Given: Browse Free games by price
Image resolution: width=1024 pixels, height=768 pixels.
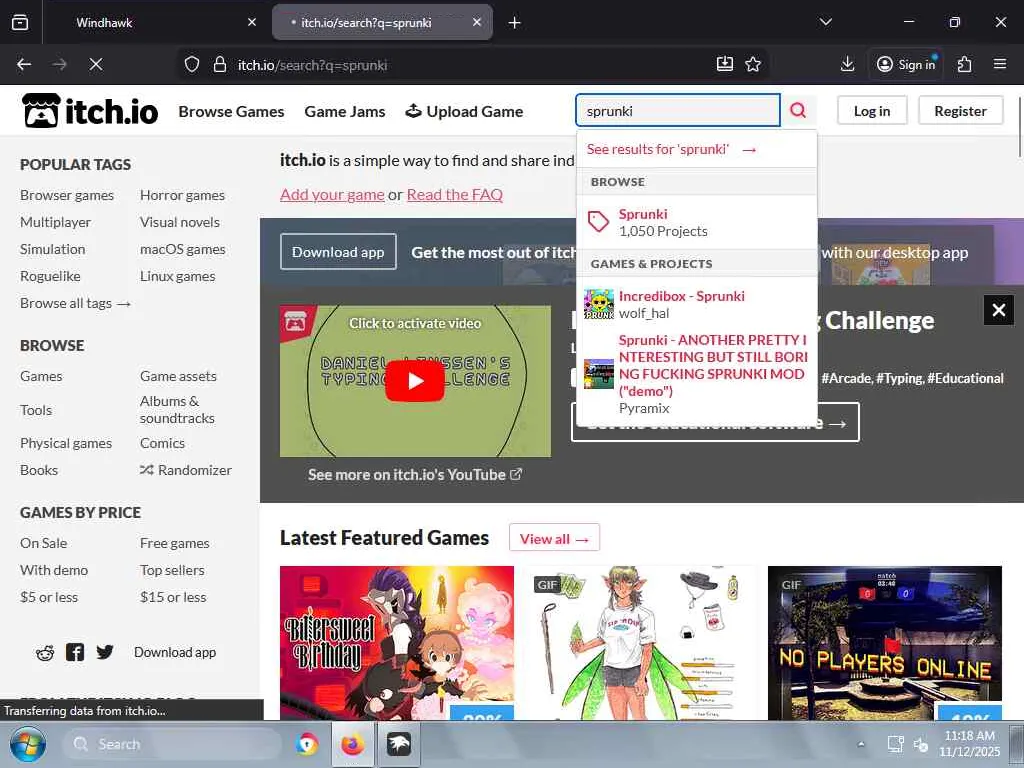Looking at the screenshot, I should (x=174, y=543).
